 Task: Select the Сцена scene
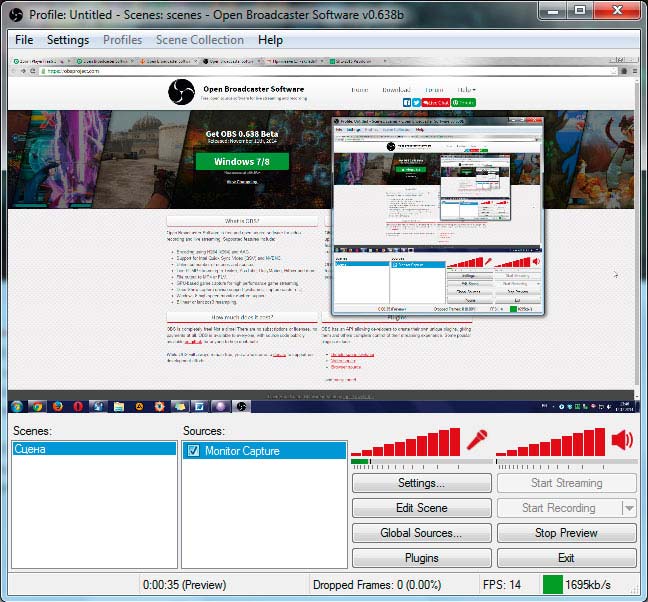click(94, 449)
